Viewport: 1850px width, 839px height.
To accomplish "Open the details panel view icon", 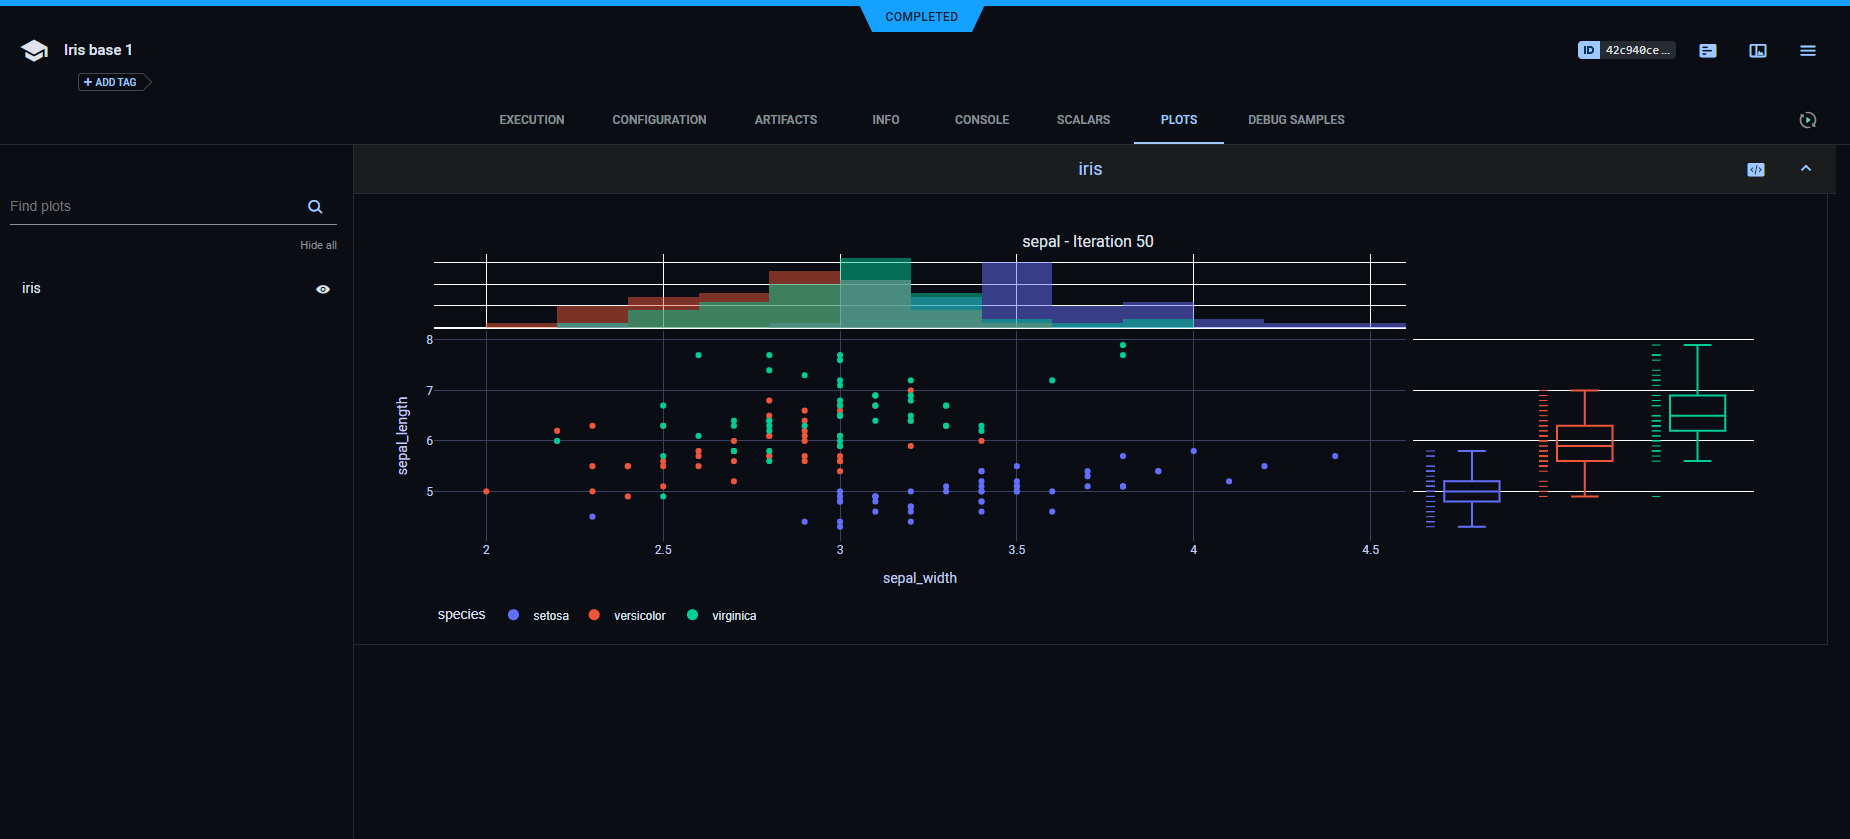I will (x=1757, y=51).
